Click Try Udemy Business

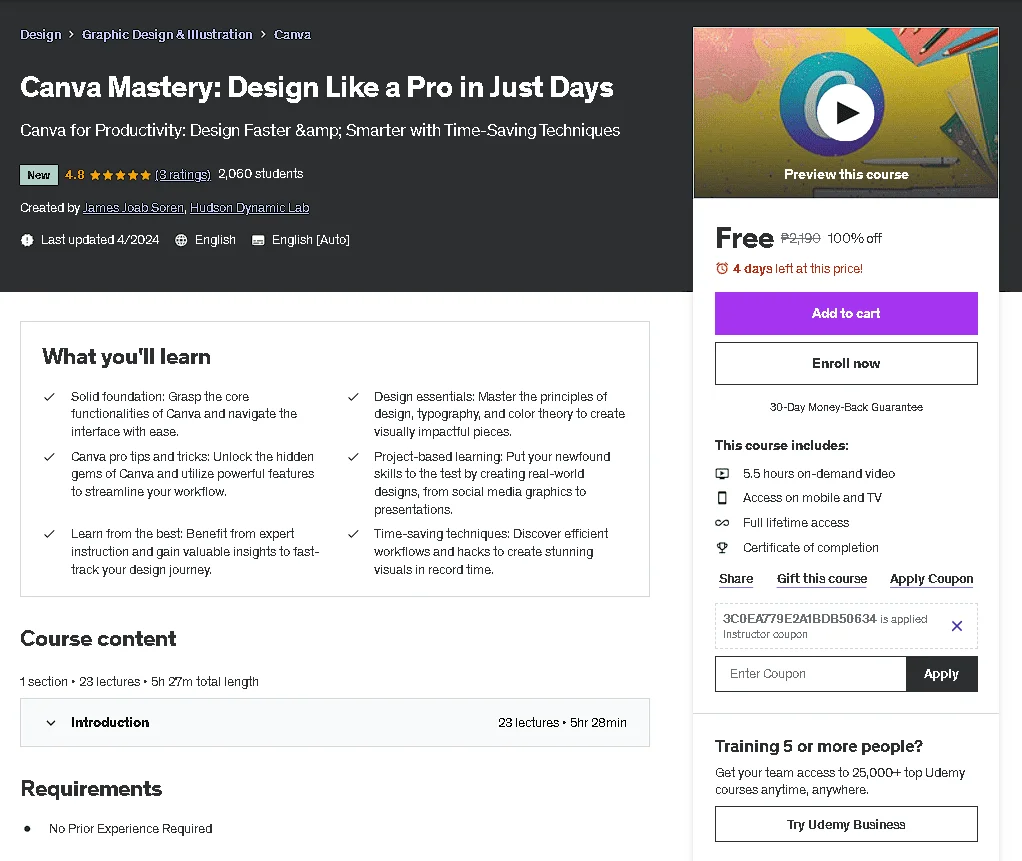click(846, 825)
